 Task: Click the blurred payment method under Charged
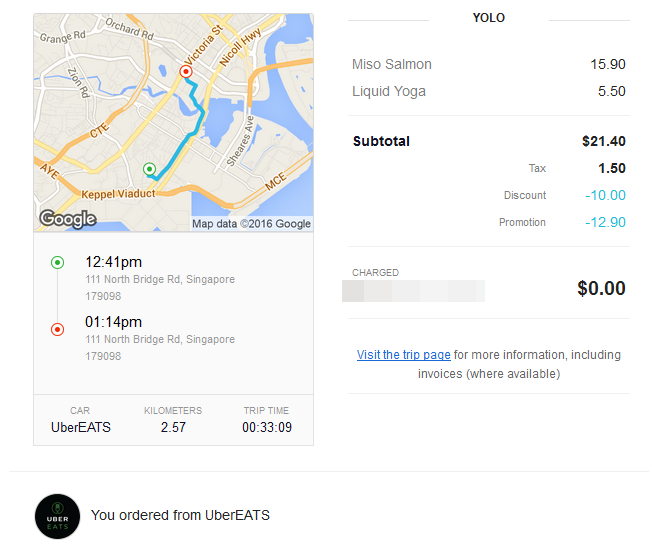click(x=413, y=291)
